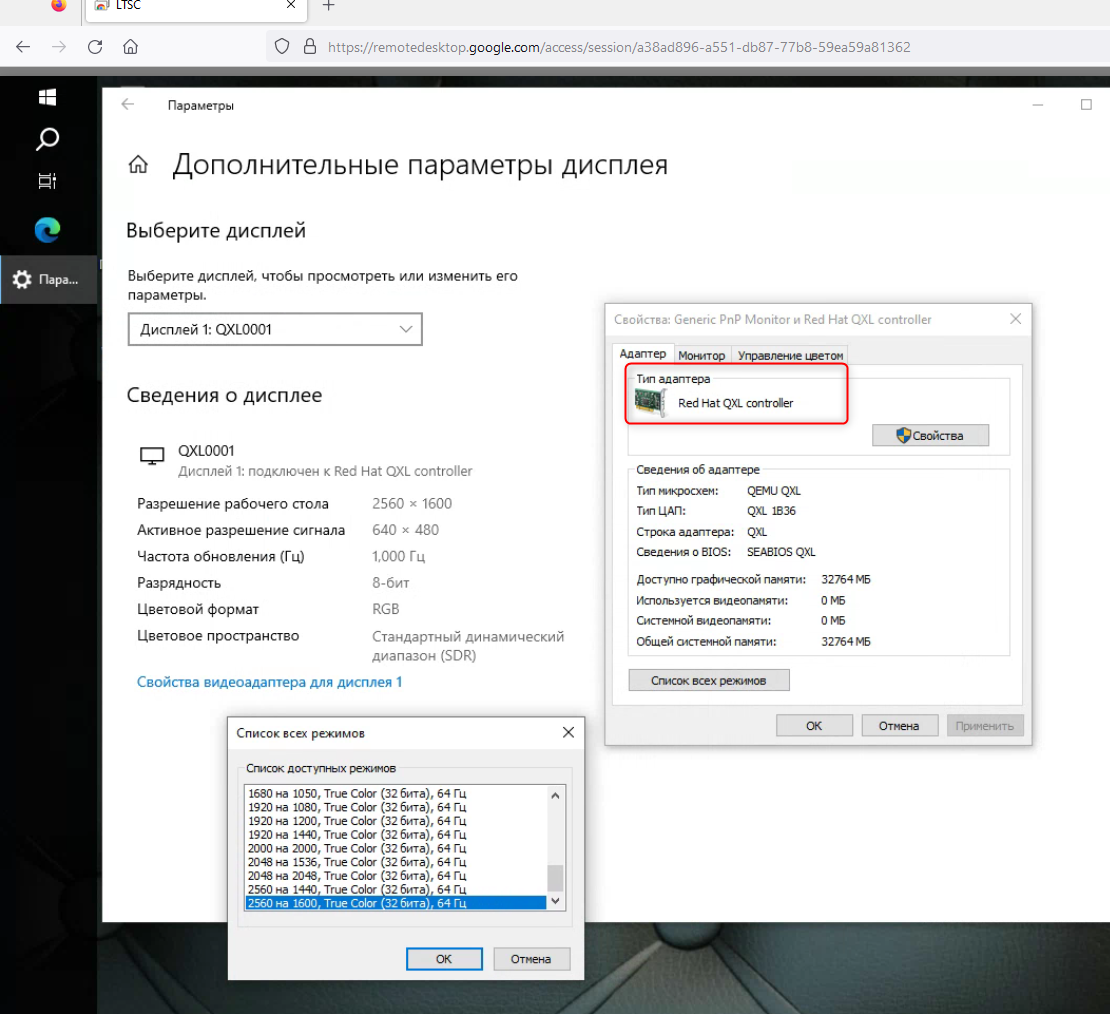This screenshot has width=1110, height=1014.
Task: Reload the browser page
Action: pyautogui.click(x=95, y=47)
